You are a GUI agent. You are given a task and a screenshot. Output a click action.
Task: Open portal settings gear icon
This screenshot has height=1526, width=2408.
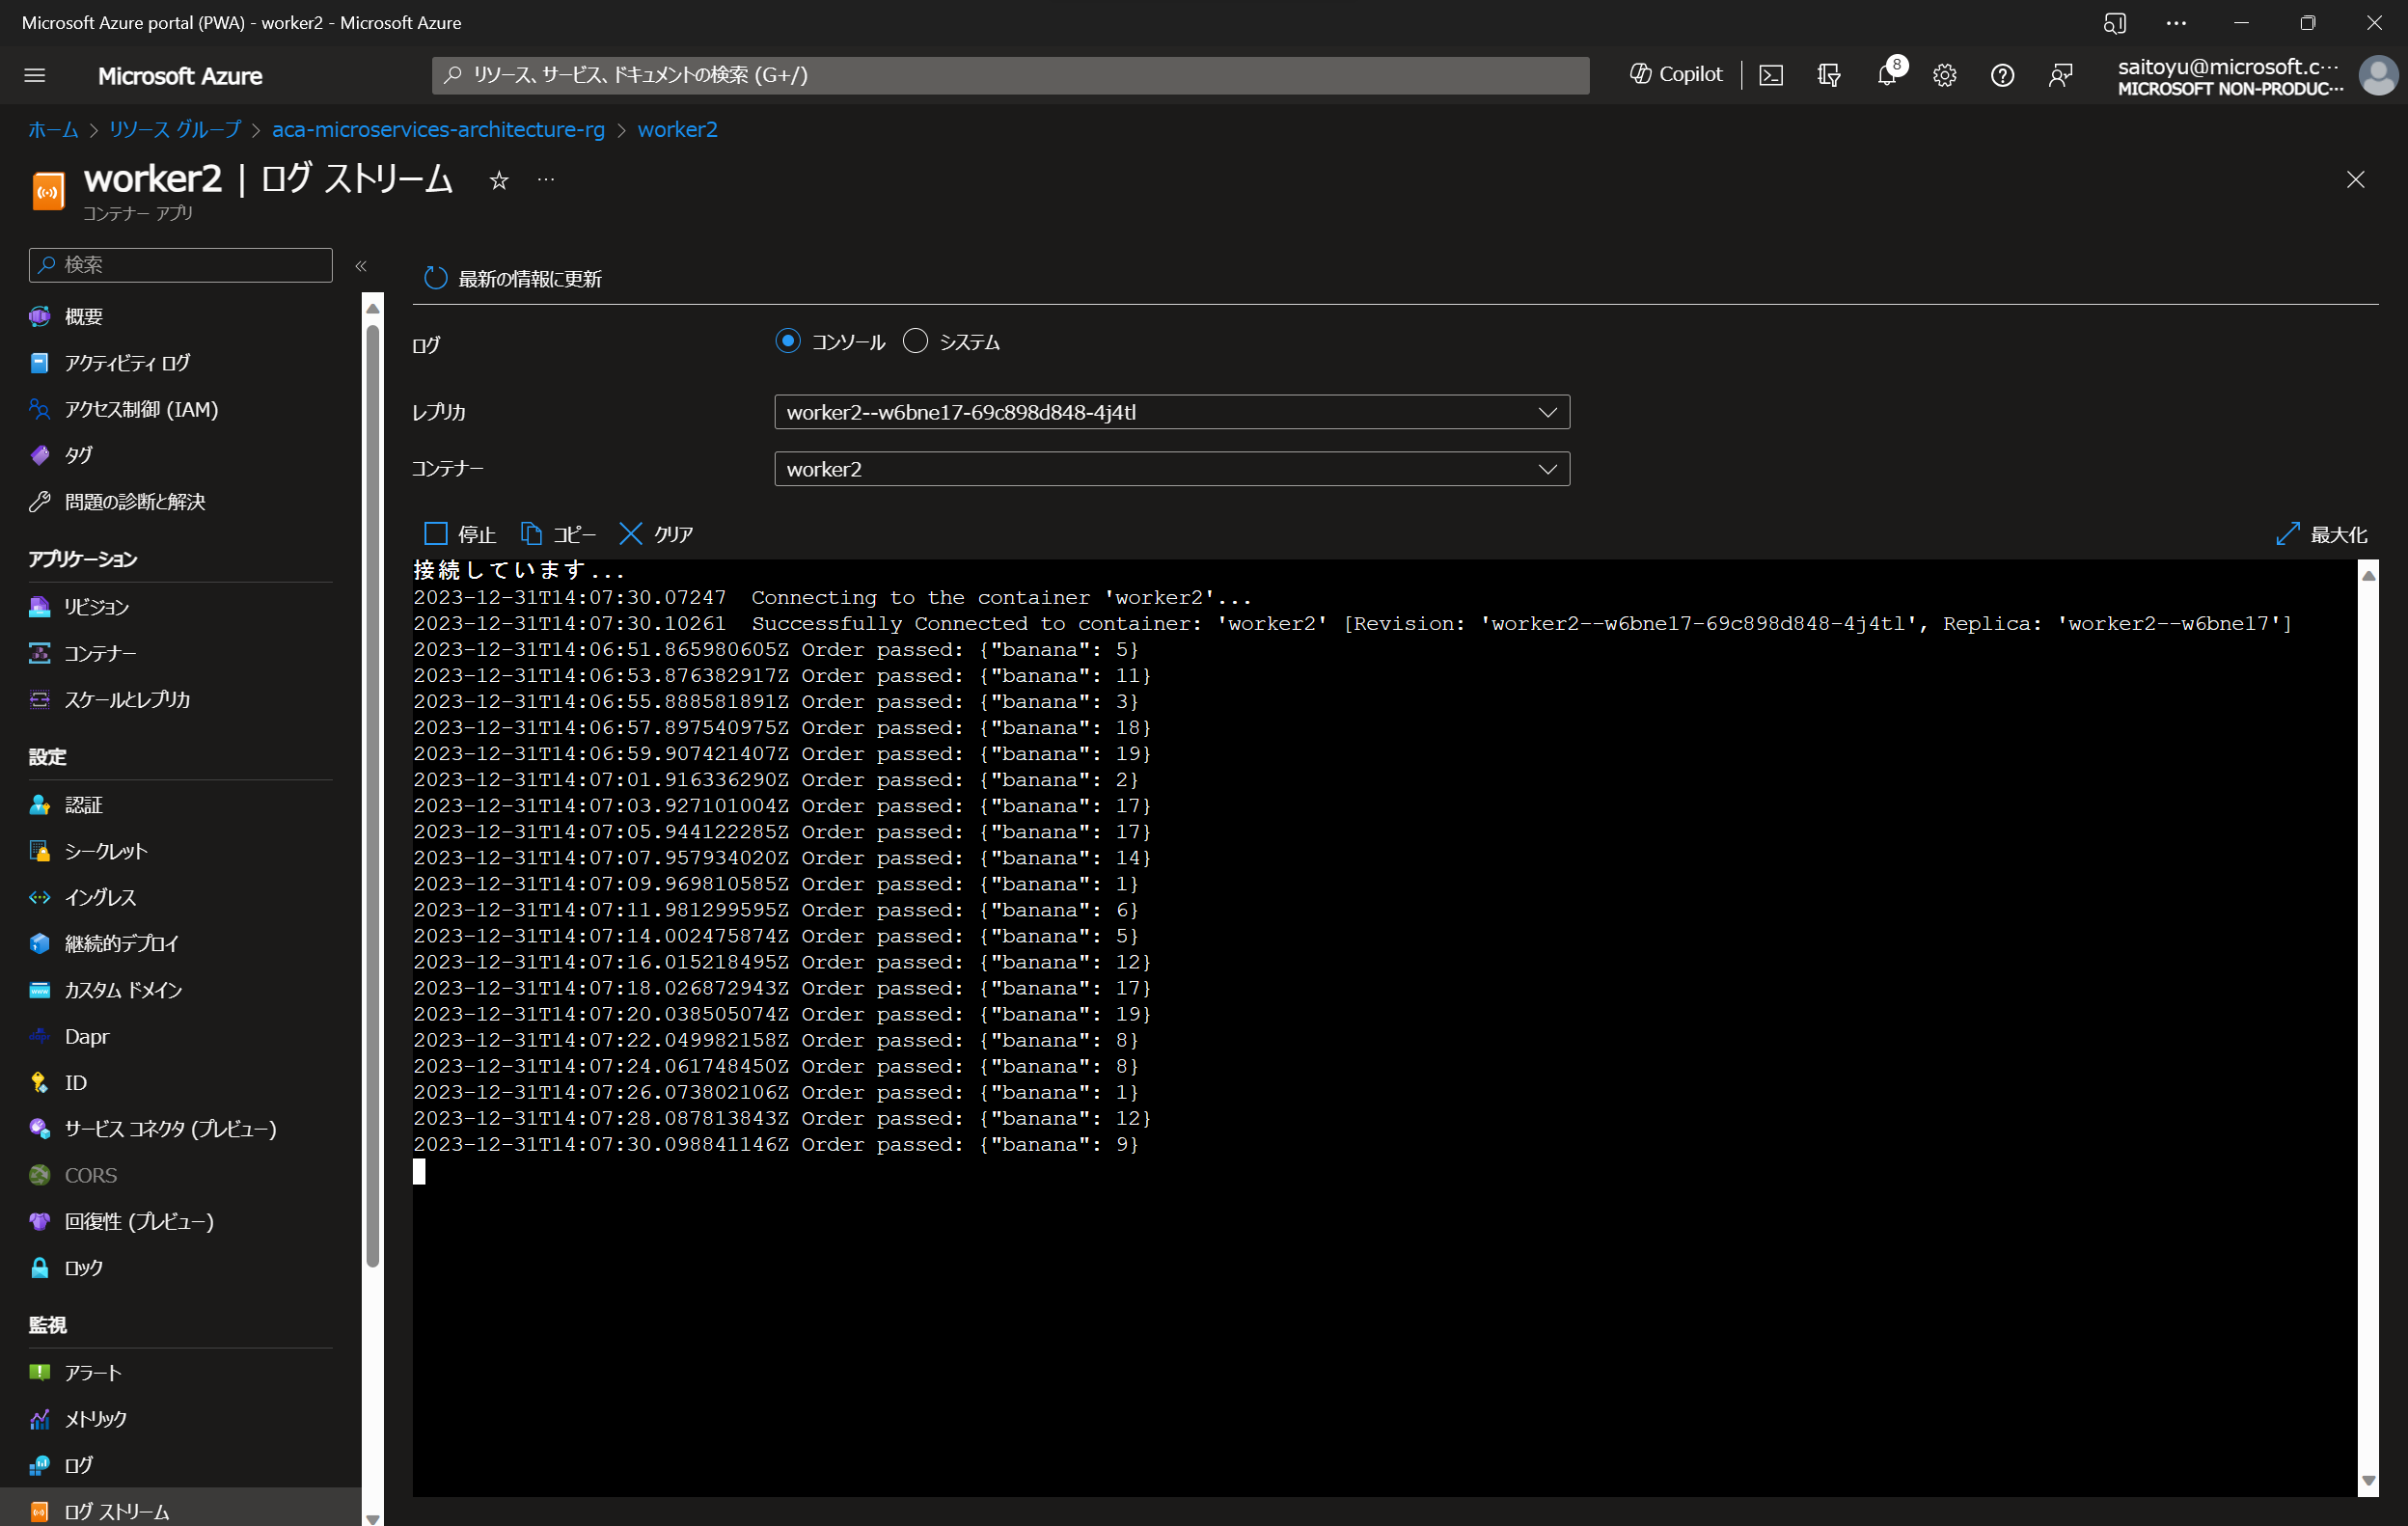tap(1944, 75)
